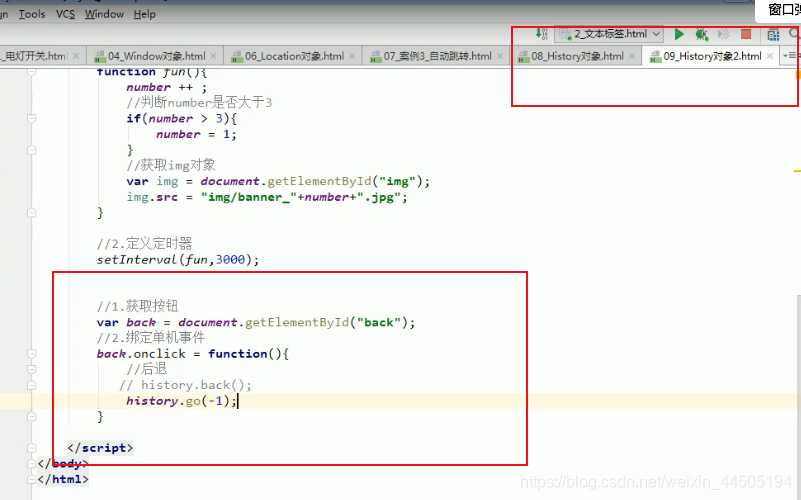
Task: Collapse the back.onclick function fold marker
Action: (x=32, y=353)
